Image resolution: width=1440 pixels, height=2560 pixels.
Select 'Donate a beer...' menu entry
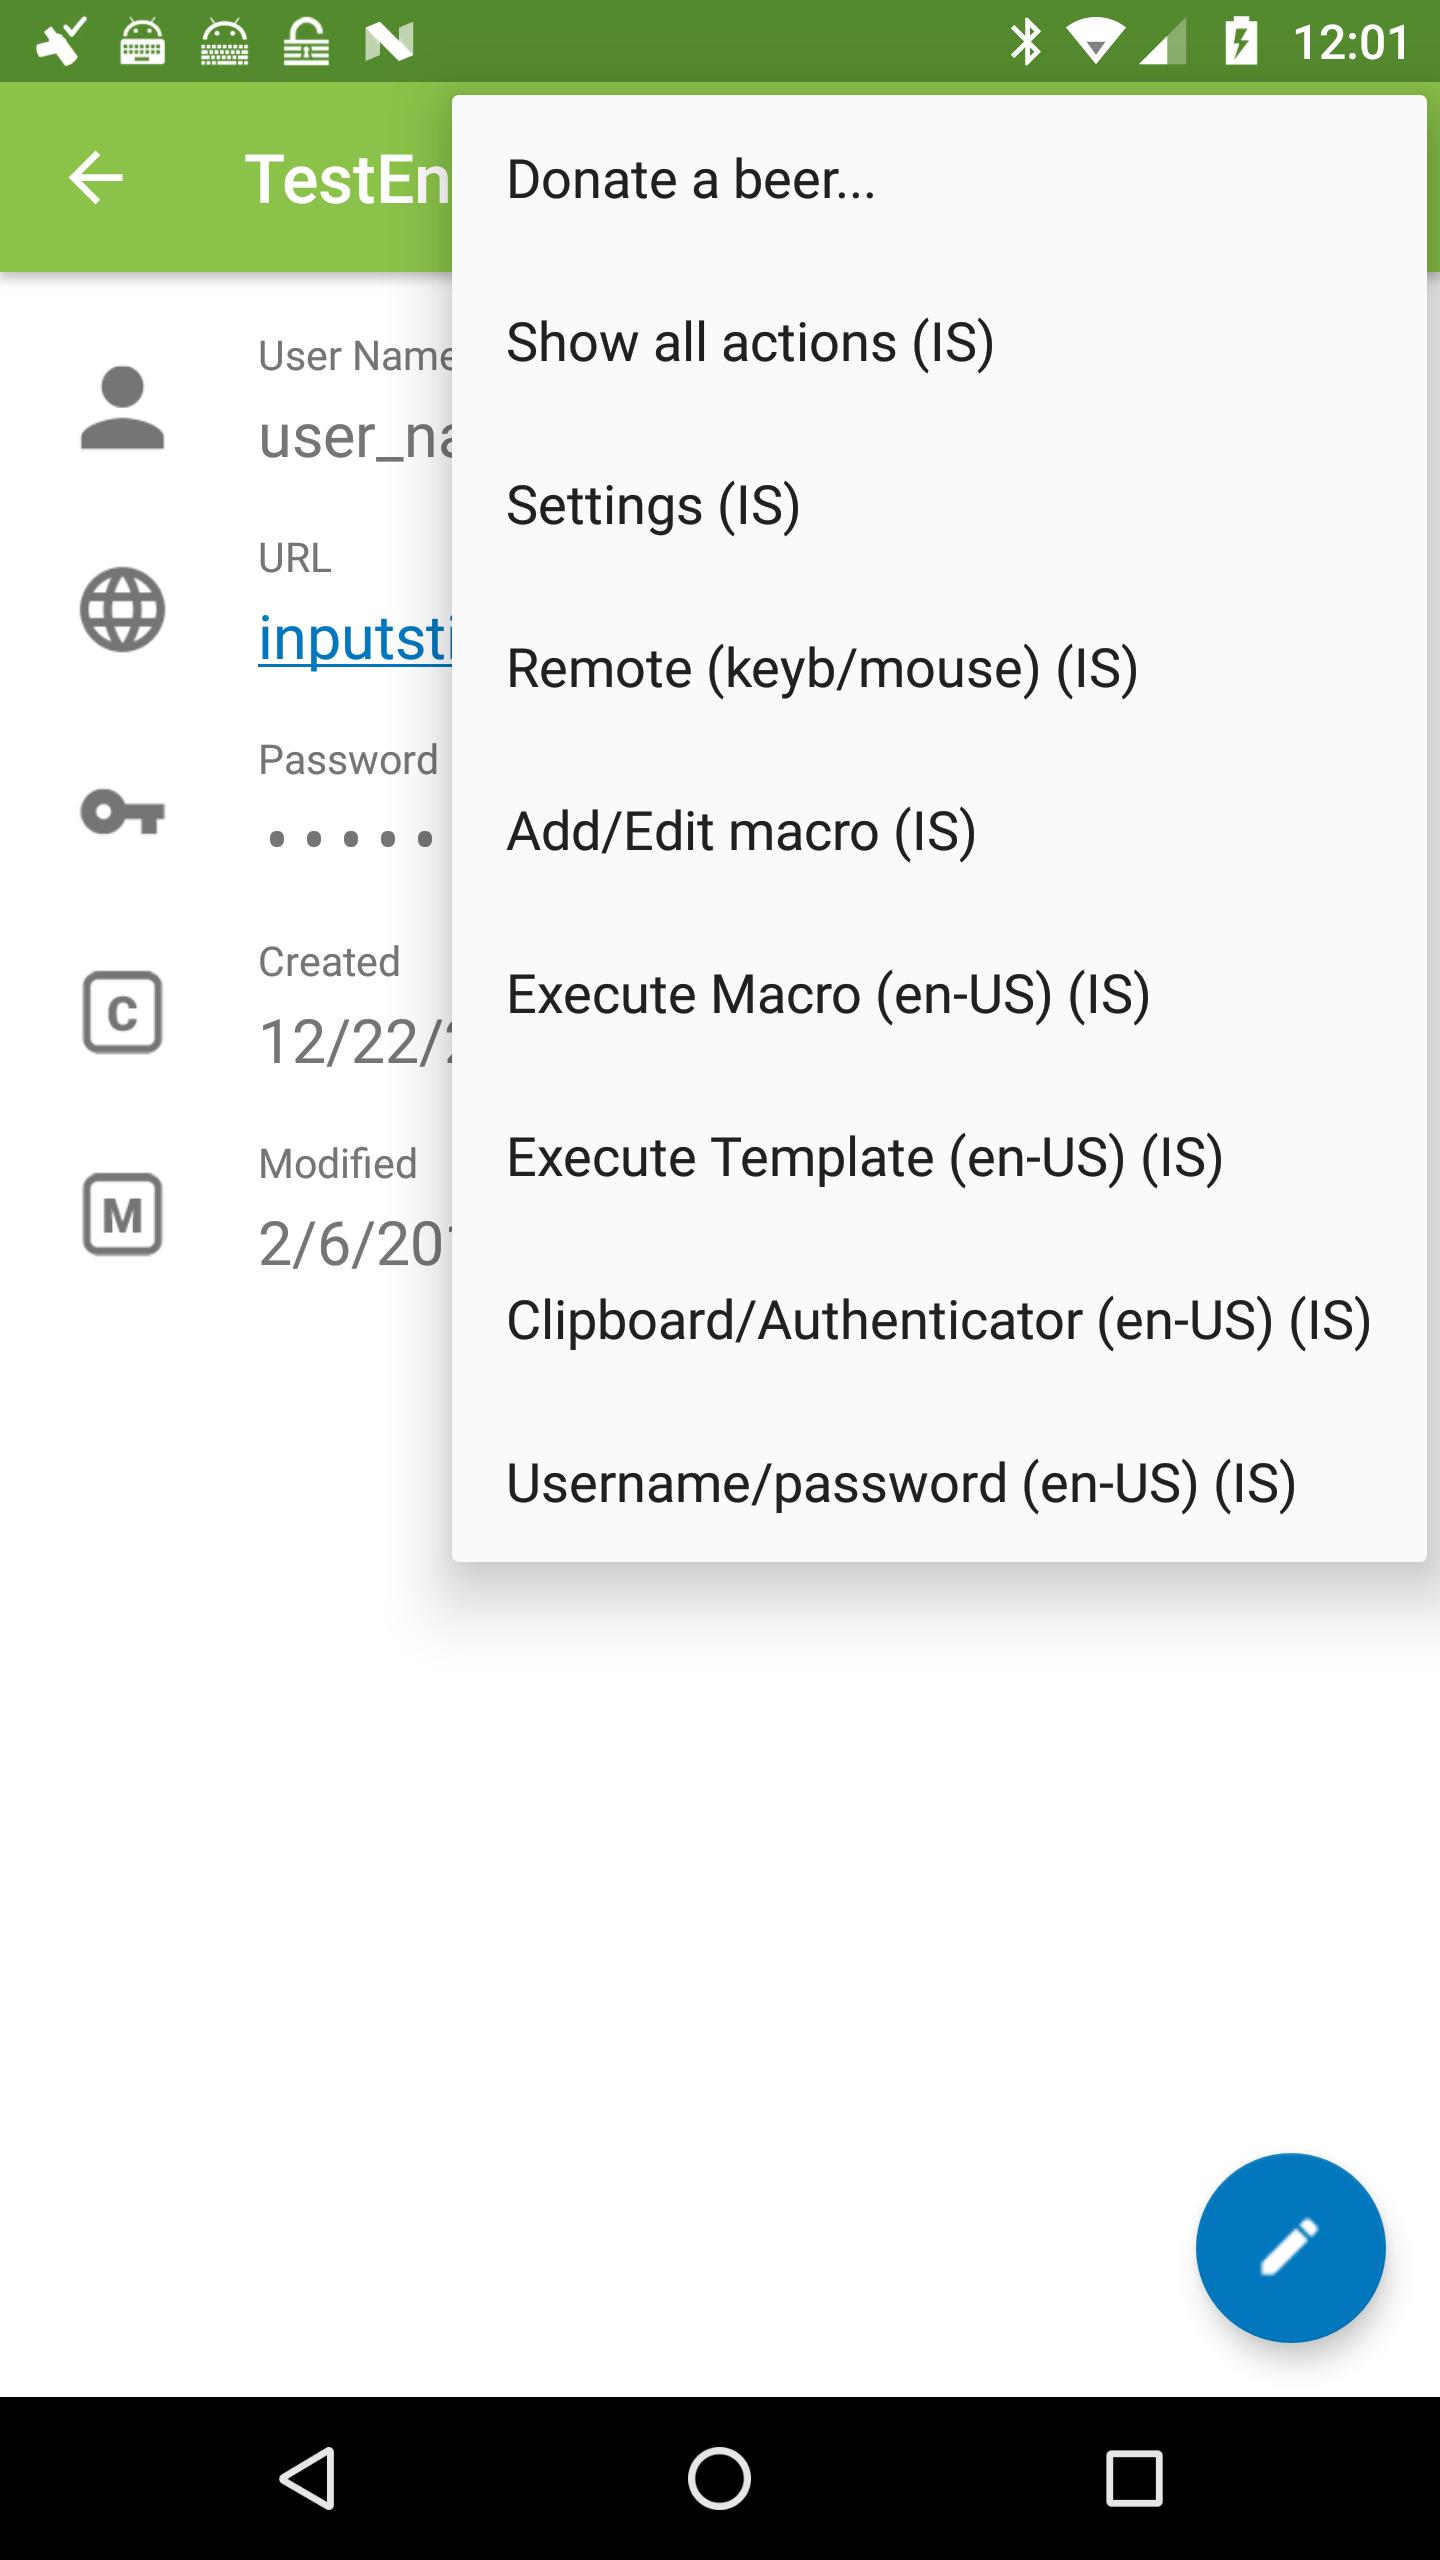[939, 180]
